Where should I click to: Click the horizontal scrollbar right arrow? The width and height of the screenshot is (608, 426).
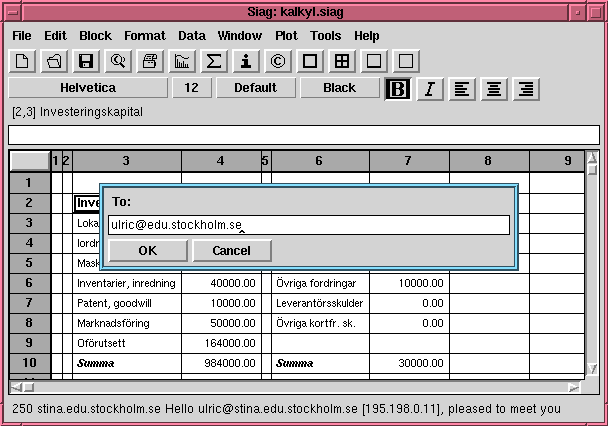(x=574, y=387)
